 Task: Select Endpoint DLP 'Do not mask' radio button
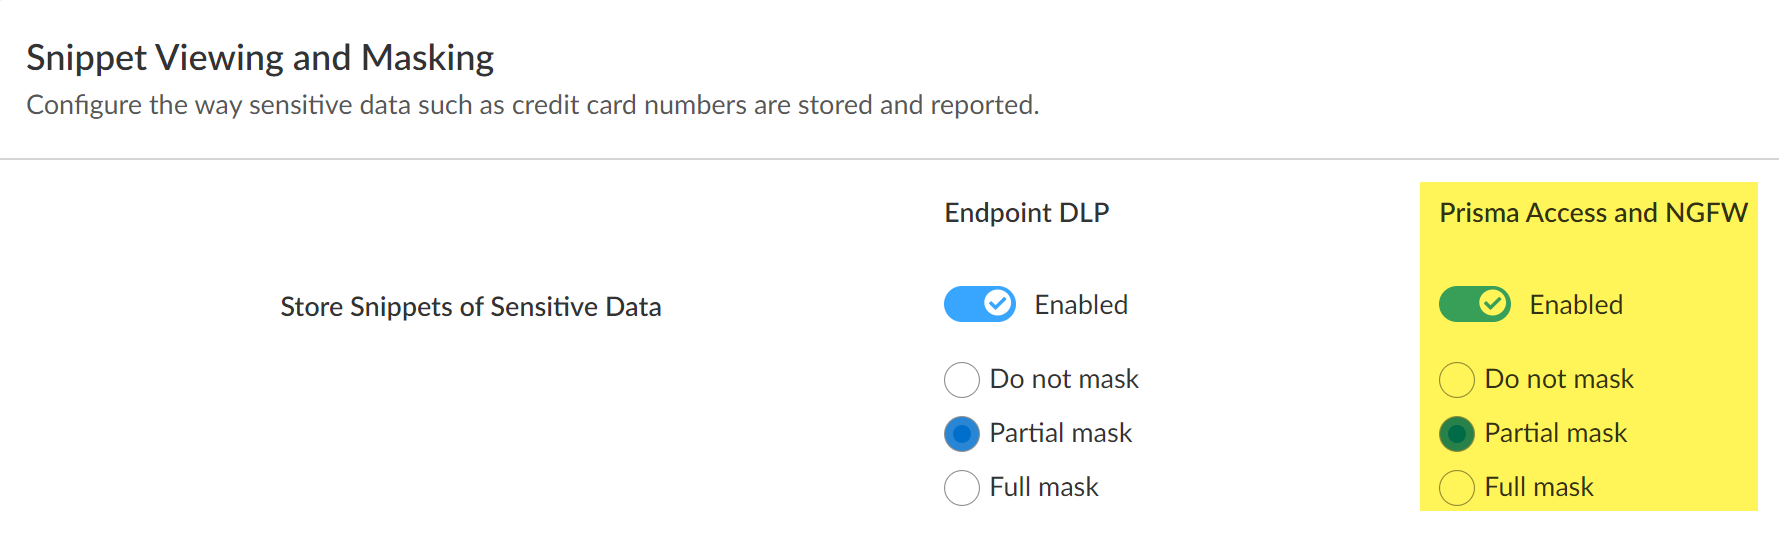pos(961,380)
